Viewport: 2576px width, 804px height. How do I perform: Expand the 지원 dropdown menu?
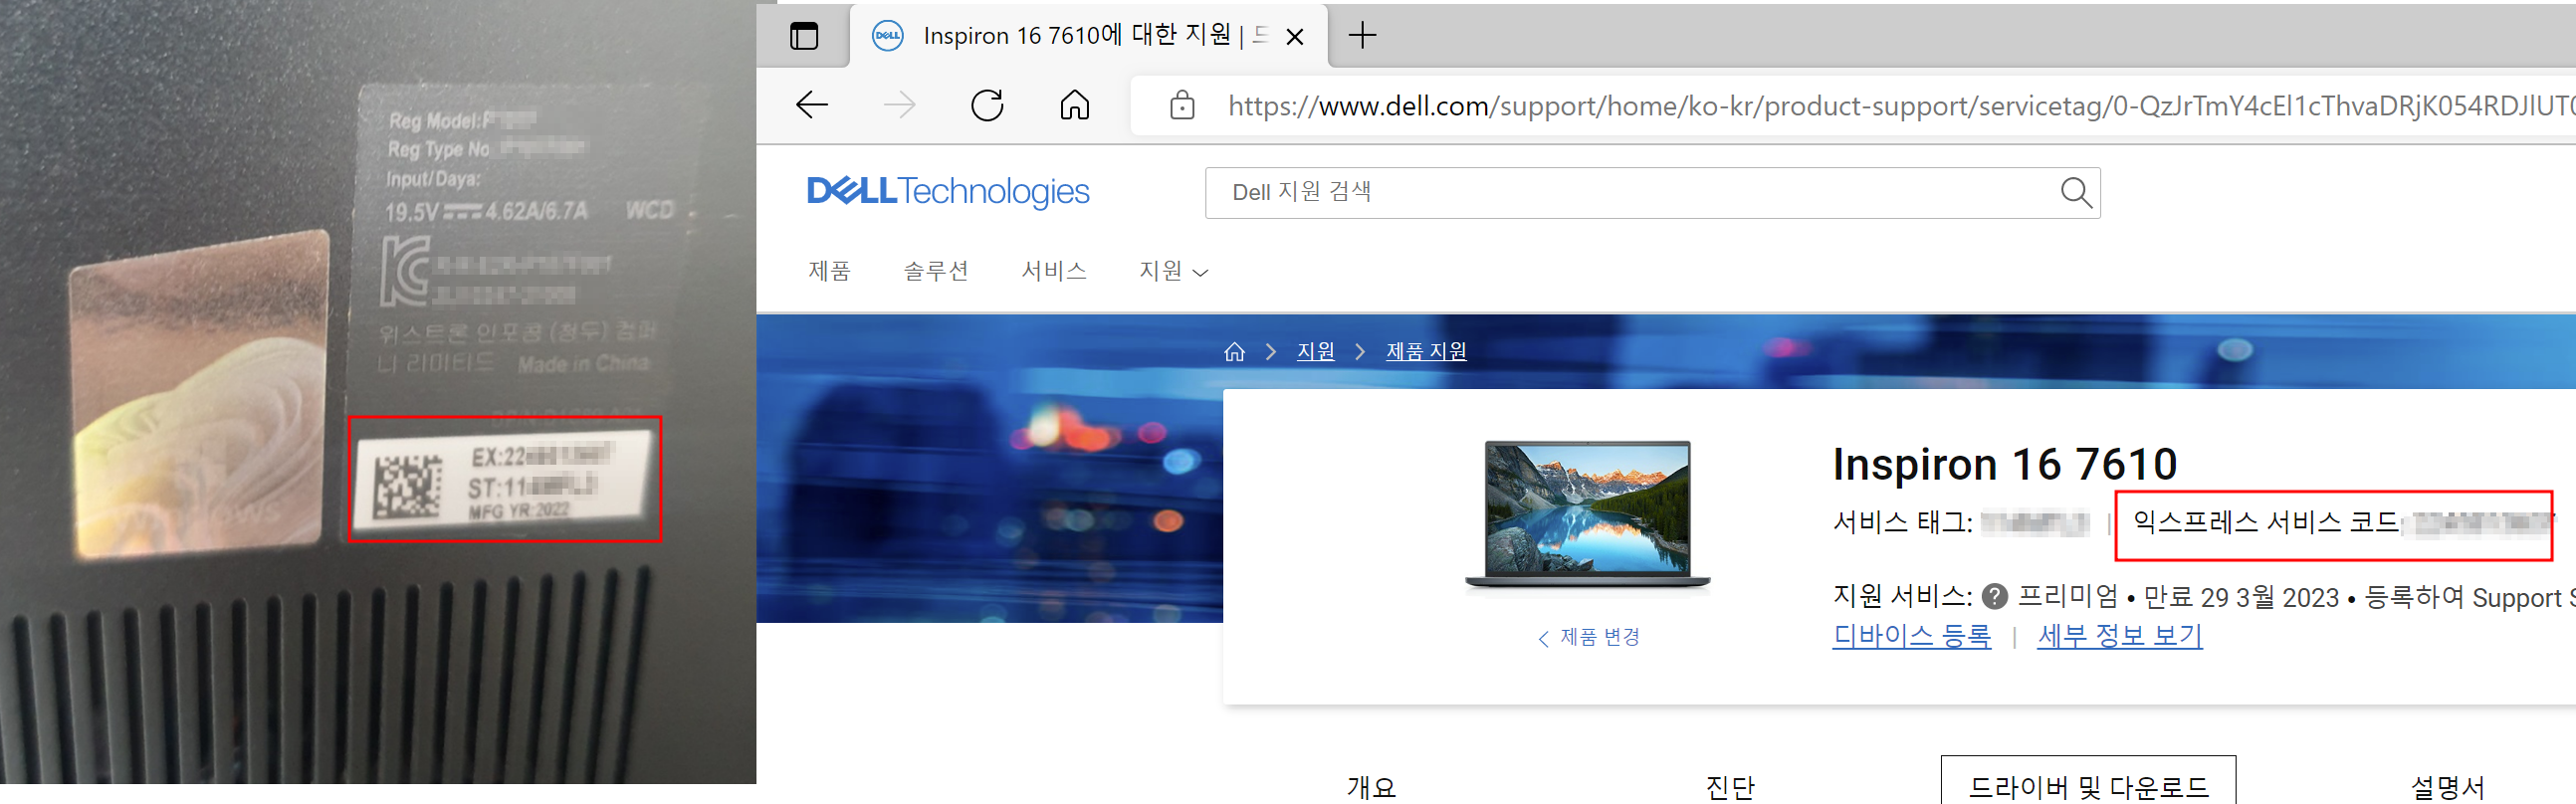point(1173,271)
